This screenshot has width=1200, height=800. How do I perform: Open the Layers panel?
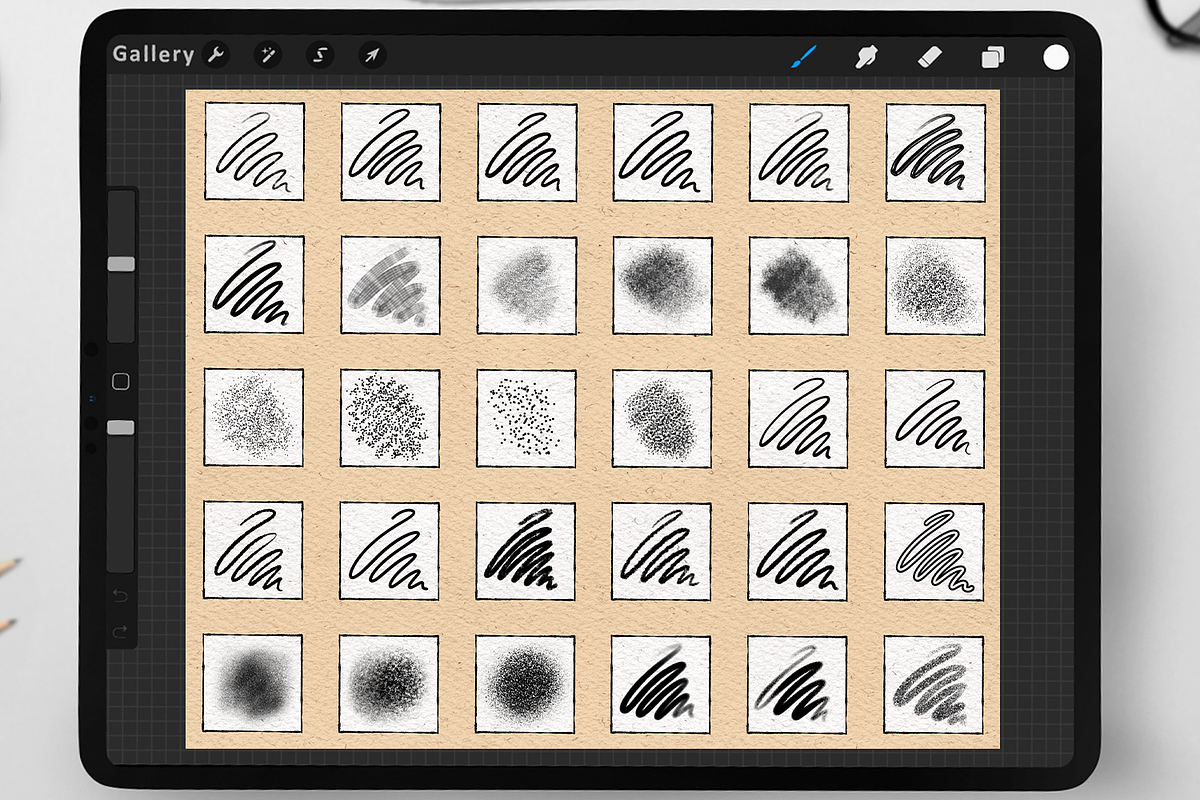click(993, 57)
